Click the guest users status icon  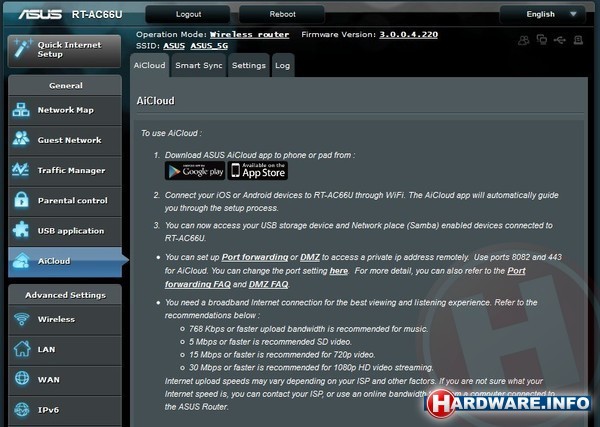(523, 40)
